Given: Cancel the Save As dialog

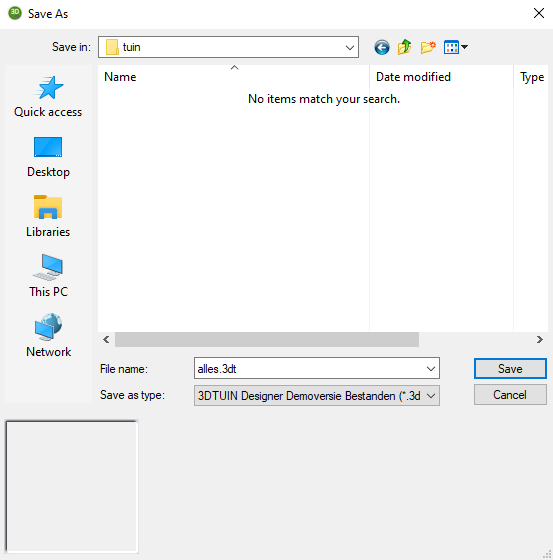Looking at the screenshot, I should (x=510, y=395).
